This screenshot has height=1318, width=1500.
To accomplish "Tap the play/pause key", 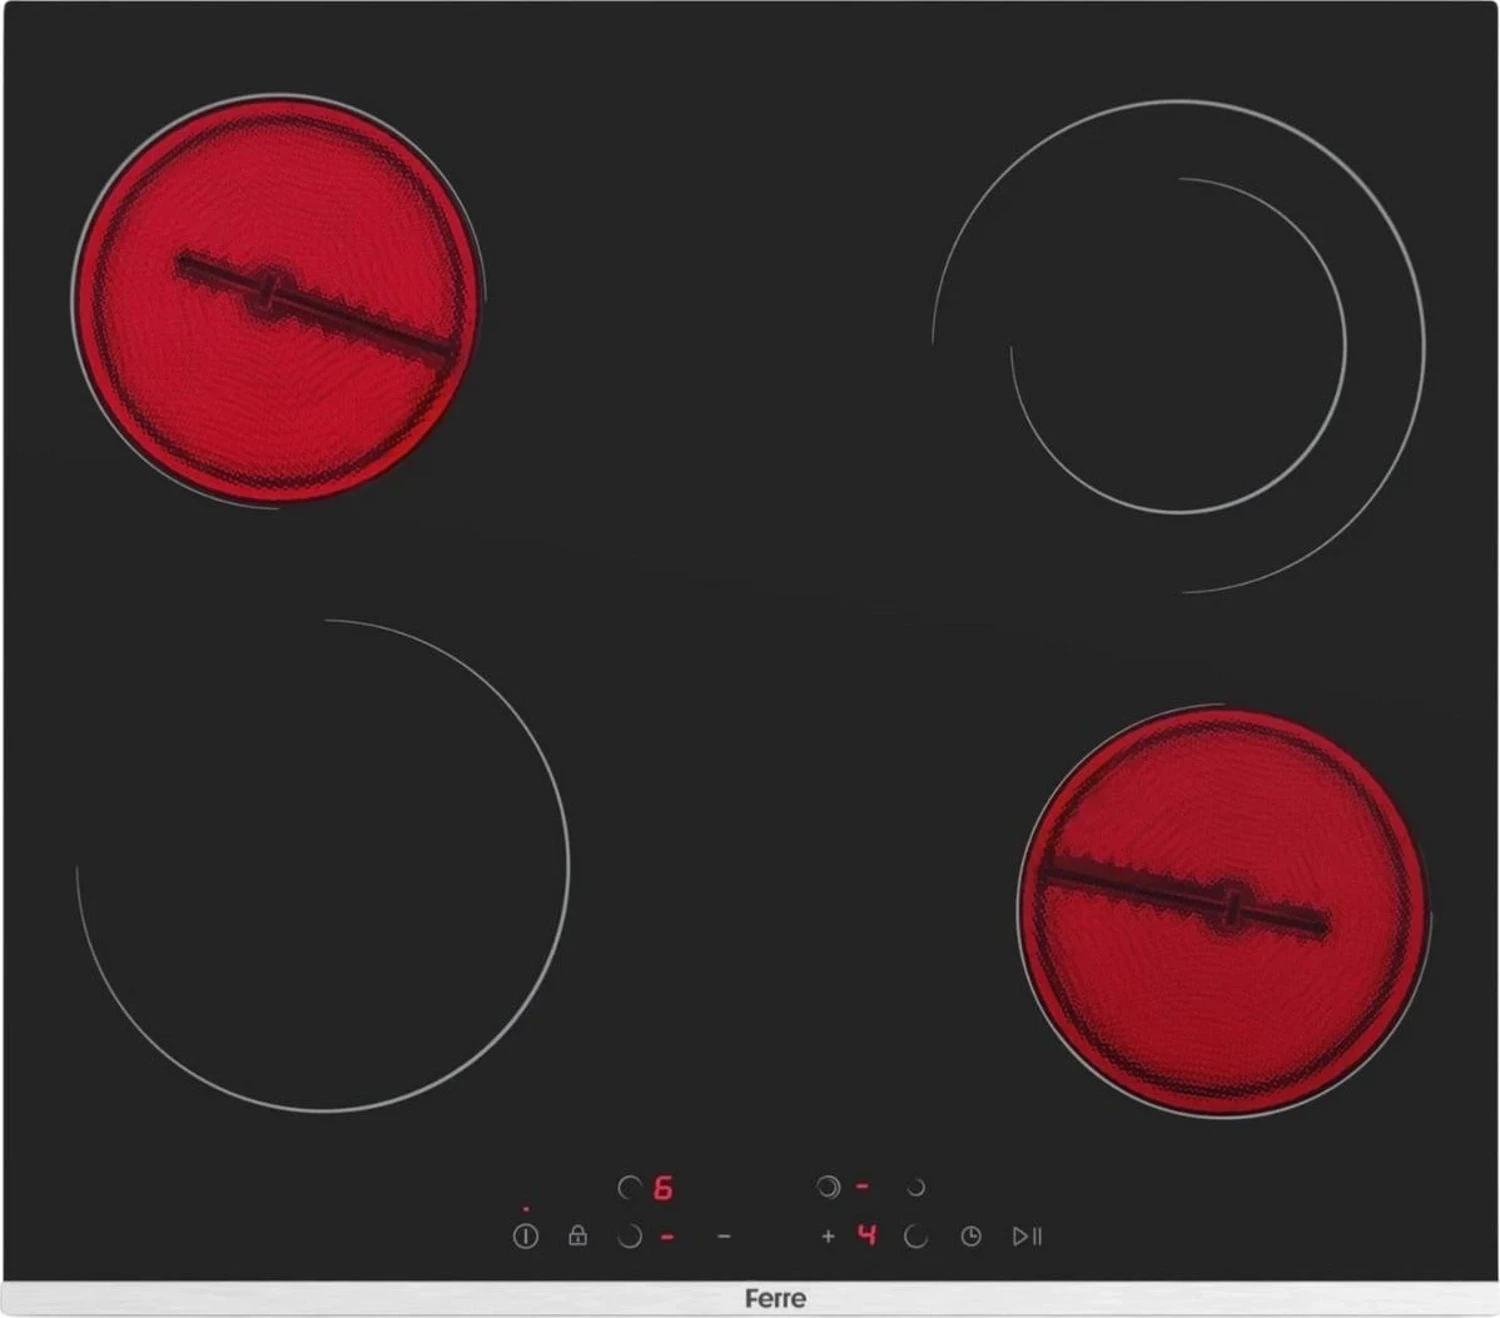I will pyautogui.click(x=1028, y=1237).
